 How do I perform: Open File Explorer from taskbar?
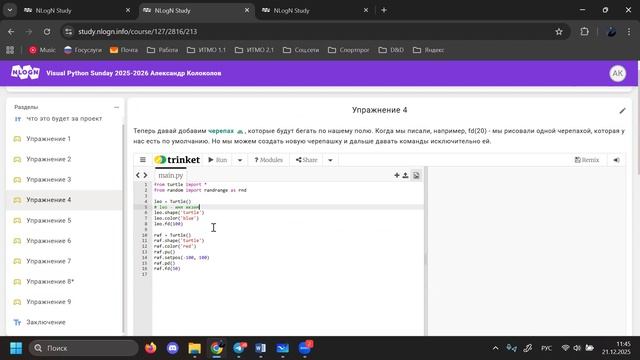[x=195, y=348]
